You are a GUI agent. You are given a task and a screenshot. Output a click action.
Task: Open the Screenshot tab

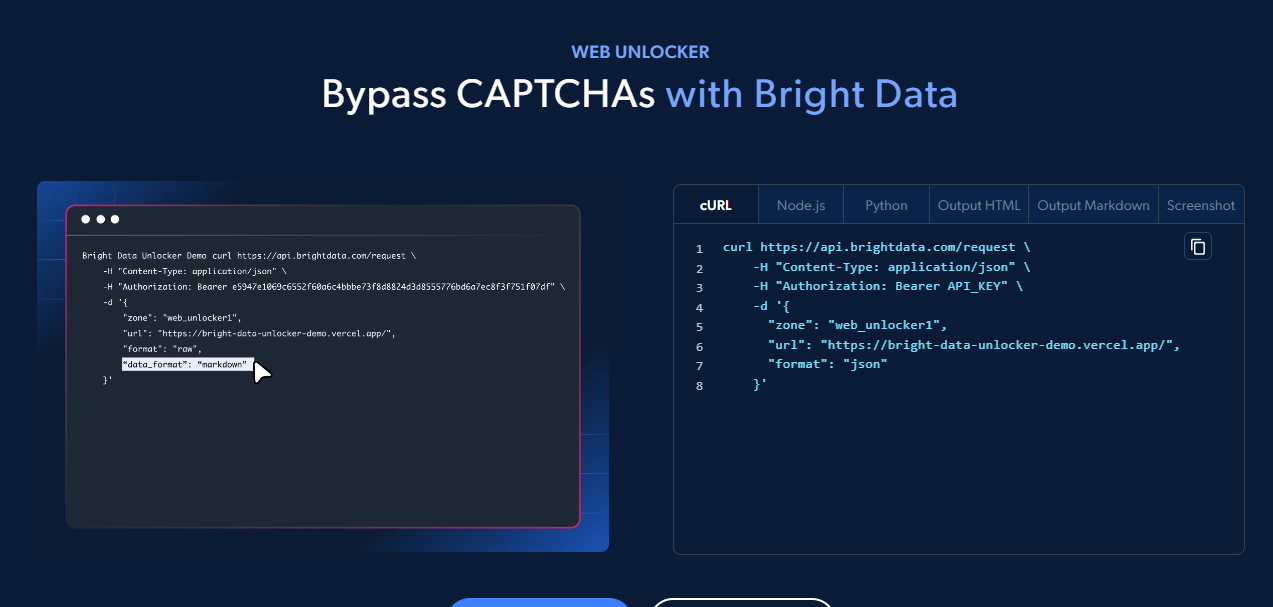(1201, 205)
